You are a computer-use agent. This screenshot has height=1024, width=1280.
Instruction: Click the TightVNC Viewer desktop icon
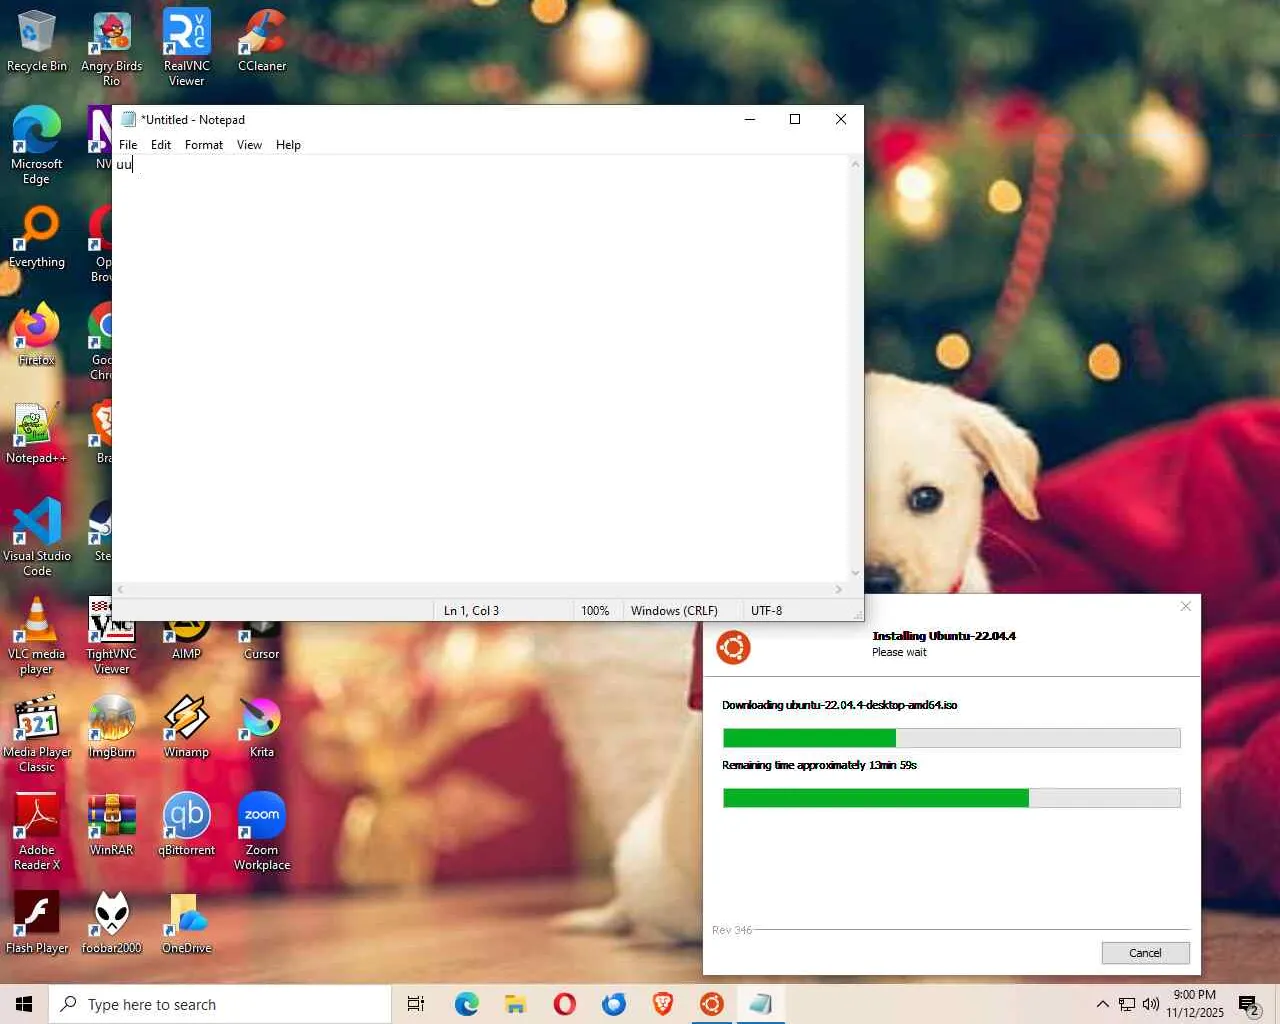[111, 635]
